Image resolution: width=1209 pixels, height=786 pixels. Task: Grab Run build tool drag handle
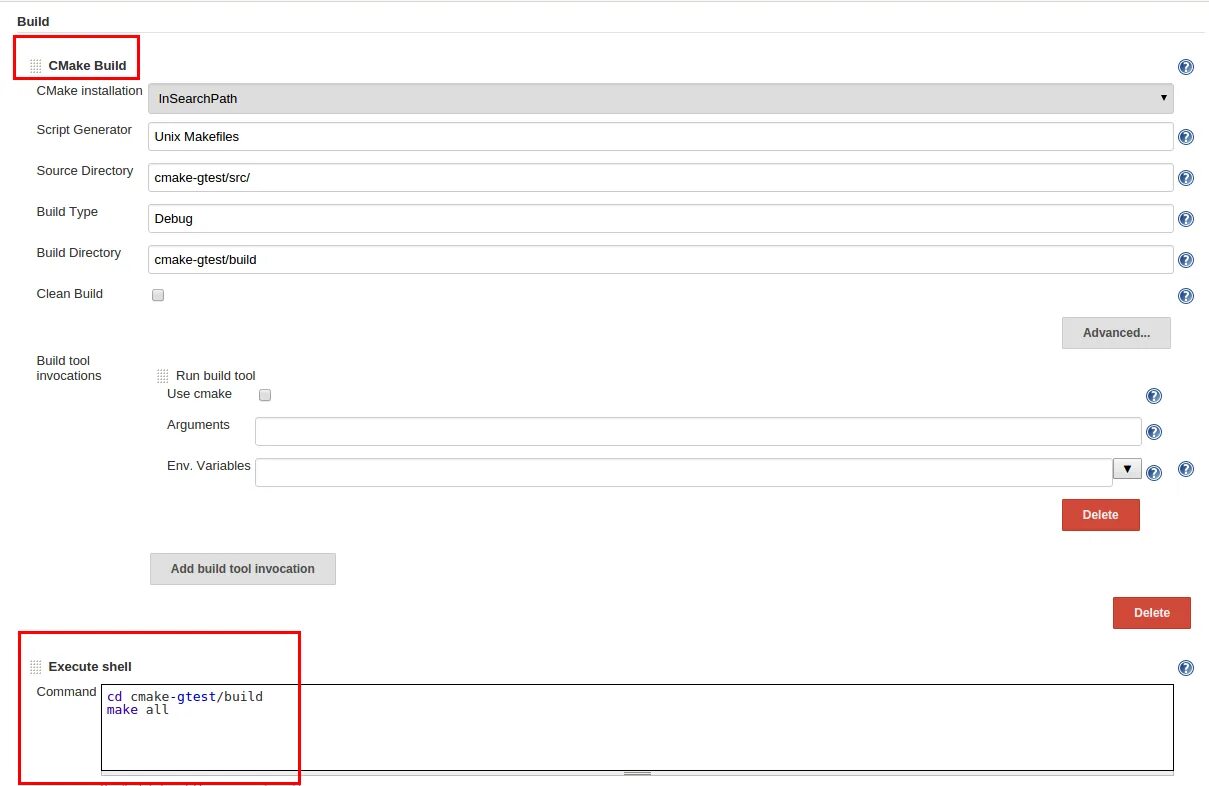coord(163,376)
